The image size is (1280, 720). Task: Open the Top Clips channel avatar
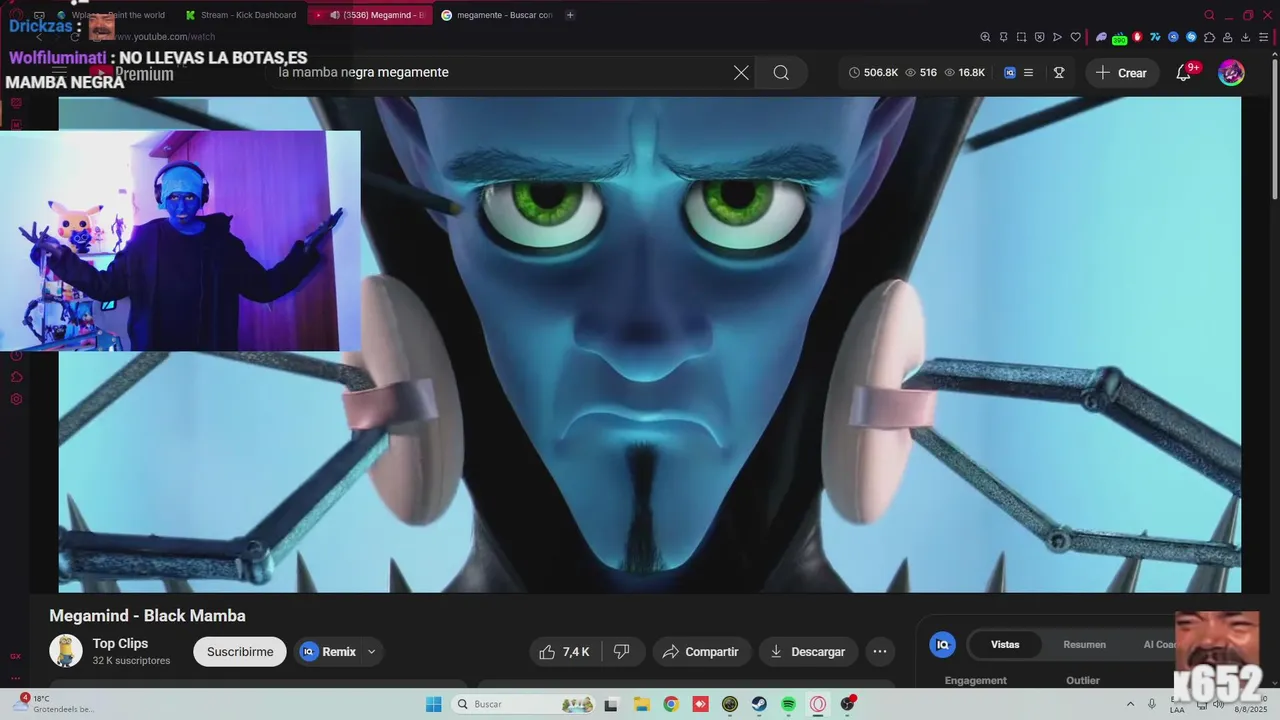click(x=66, y=651)
